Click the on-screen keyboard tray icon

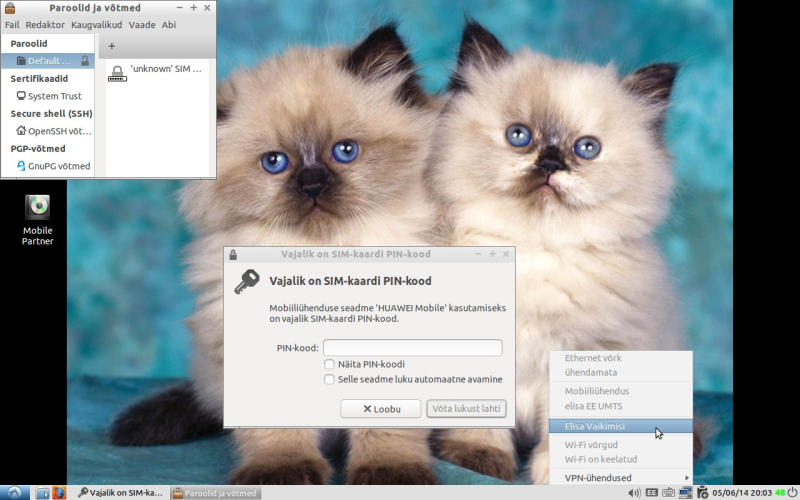668,493
